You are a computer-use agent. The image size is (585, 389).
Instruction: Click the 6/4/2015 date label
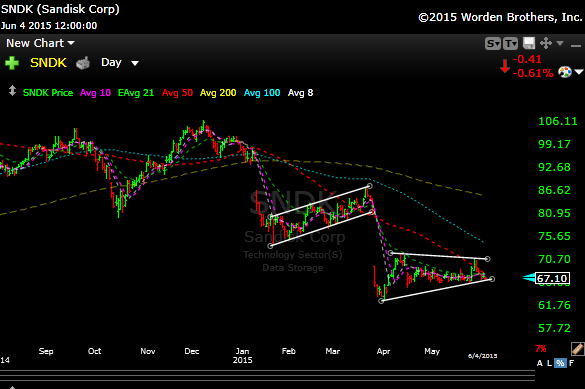click(482, 356)
